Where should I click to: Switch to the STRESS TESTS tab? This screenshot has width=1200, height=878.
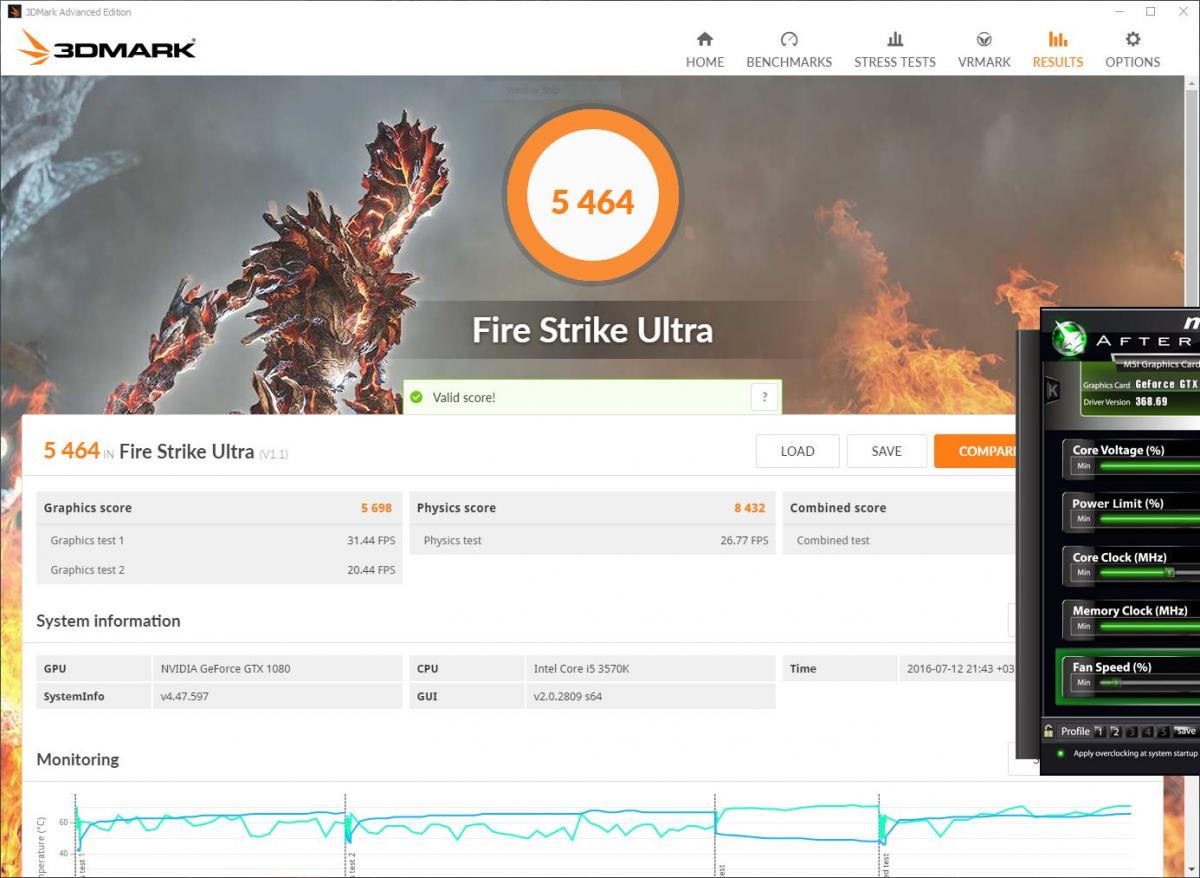(x=895, y=50)
